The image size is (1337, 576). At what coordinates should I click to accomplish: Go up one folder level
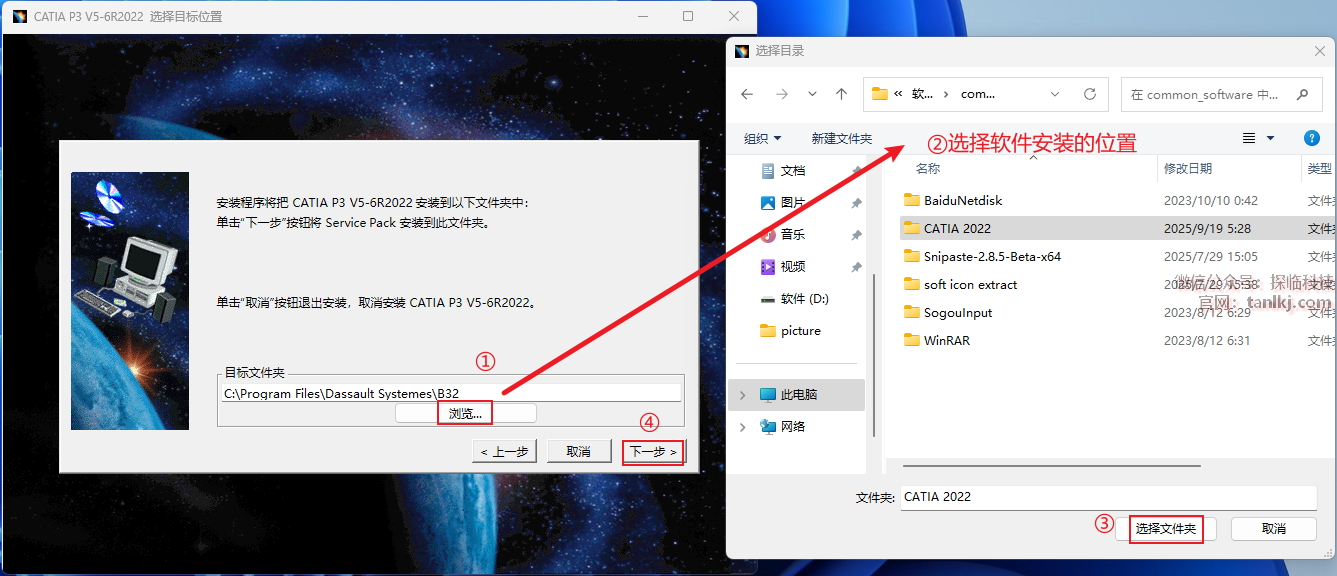click(x=841, y=94)
